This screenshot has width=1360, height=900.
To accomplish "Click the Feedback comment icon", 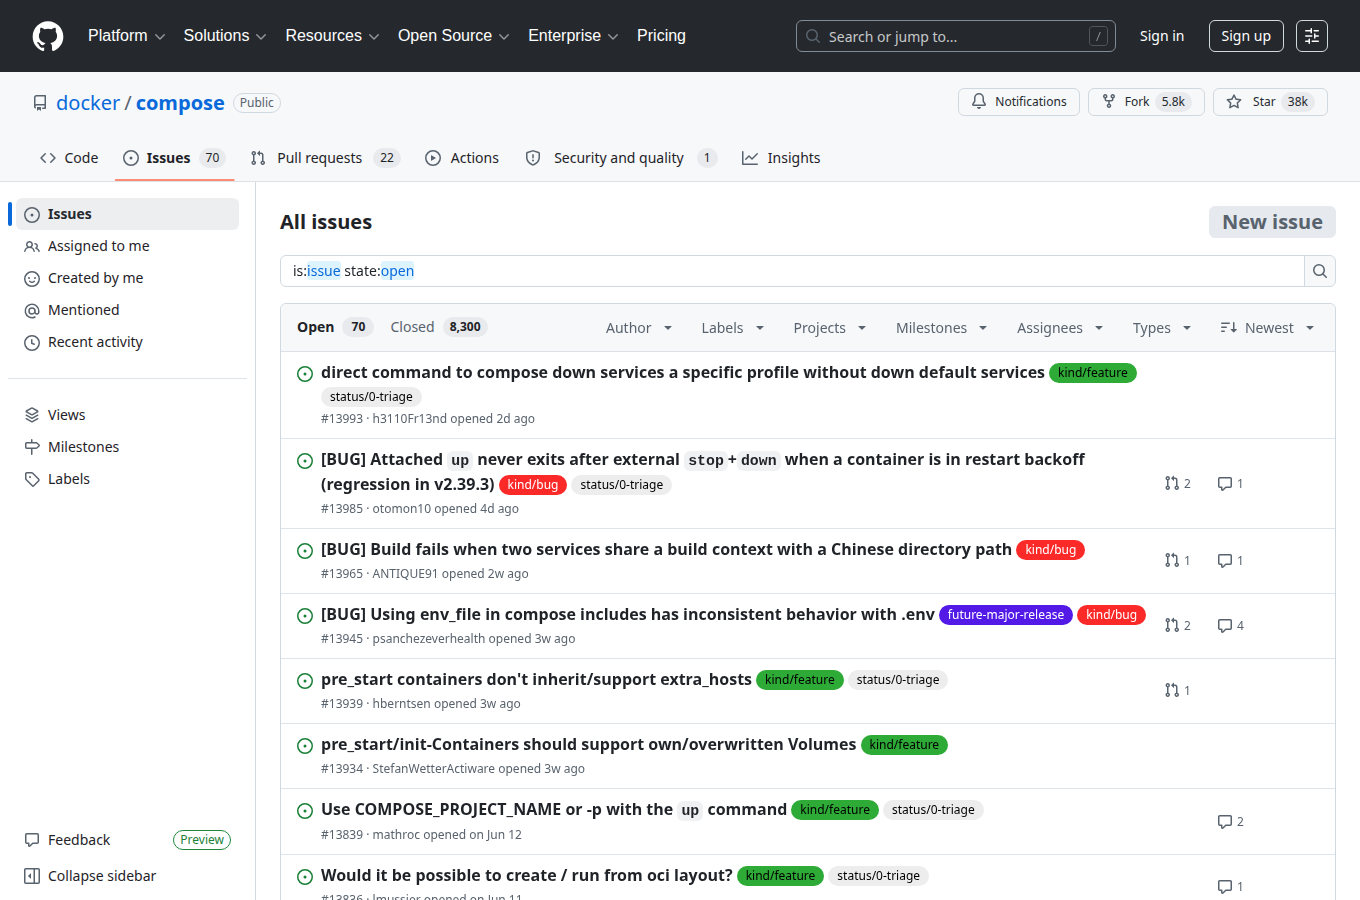I will [32, 840].
